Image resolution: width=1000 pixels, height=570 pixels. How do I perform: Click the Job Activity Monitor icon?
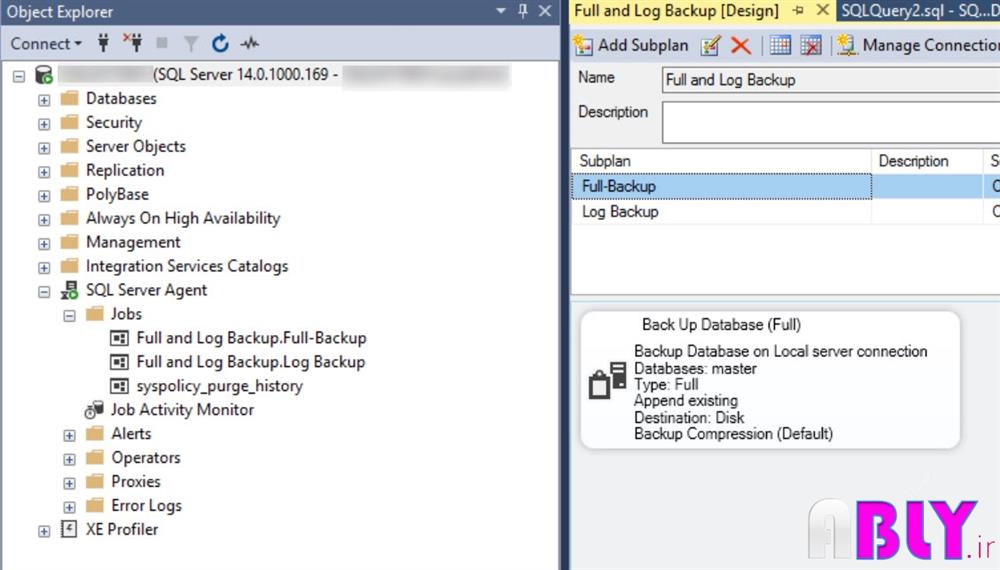(94, 410)
